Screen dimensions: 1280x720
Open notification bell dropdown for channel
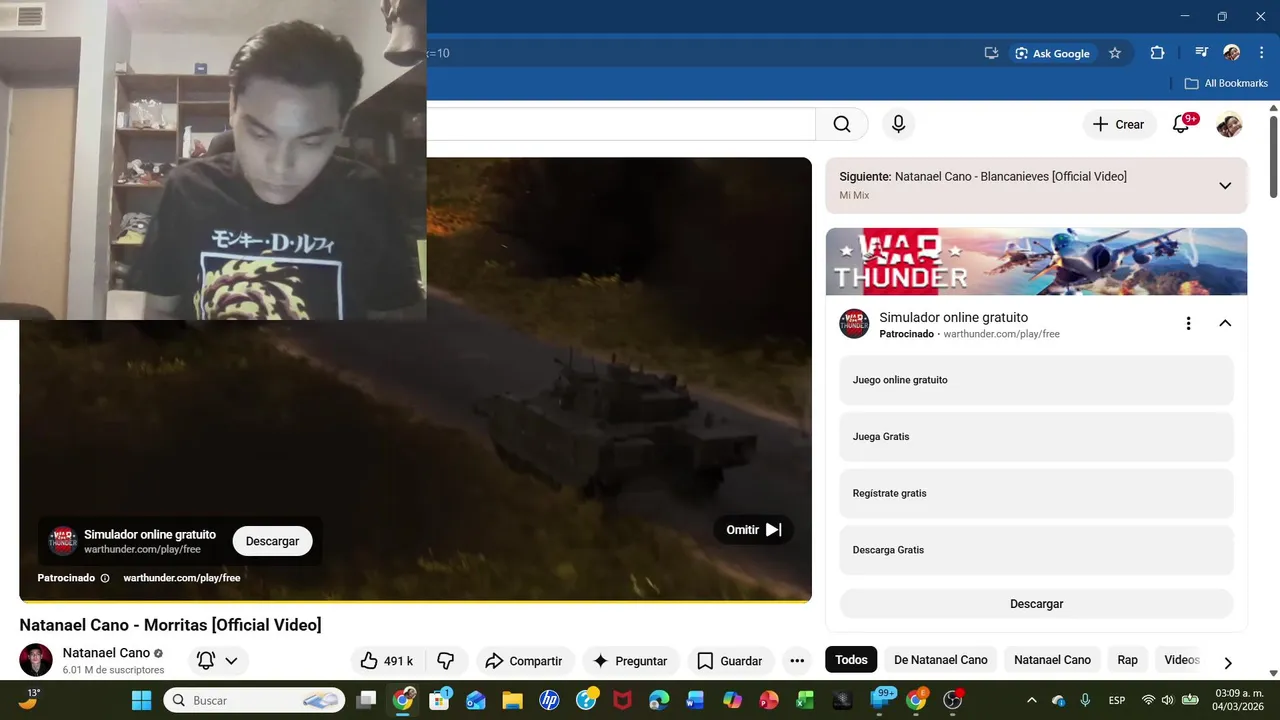pyautogui.click(x=218, y=661)
